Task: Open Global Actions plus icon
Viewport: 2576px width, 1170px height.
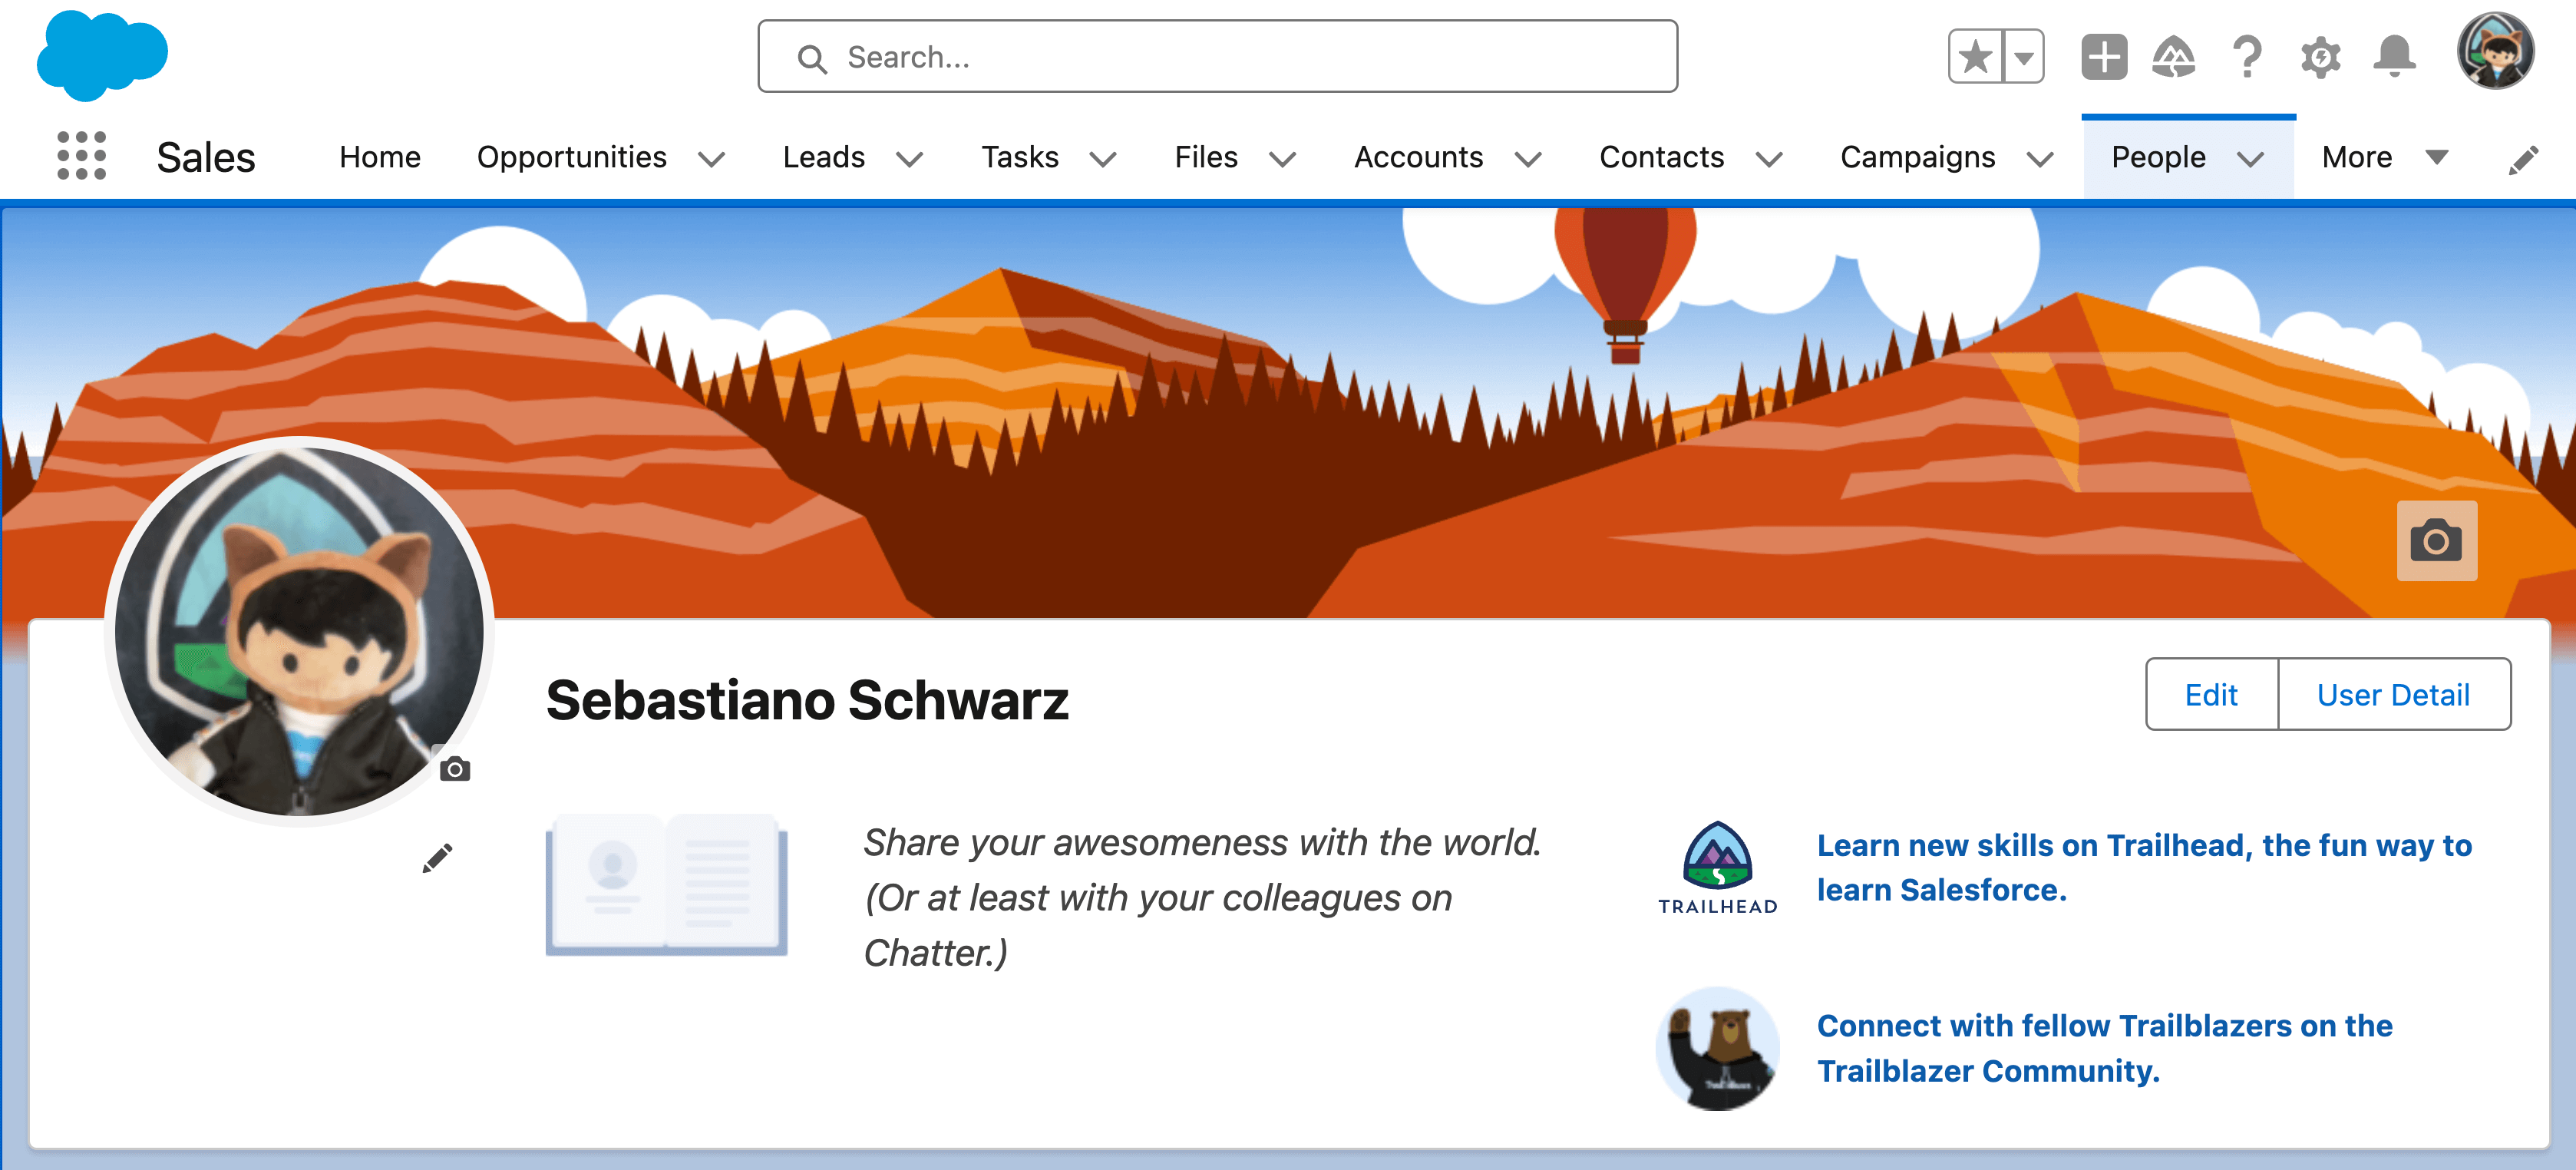Action: point(2104,57)
